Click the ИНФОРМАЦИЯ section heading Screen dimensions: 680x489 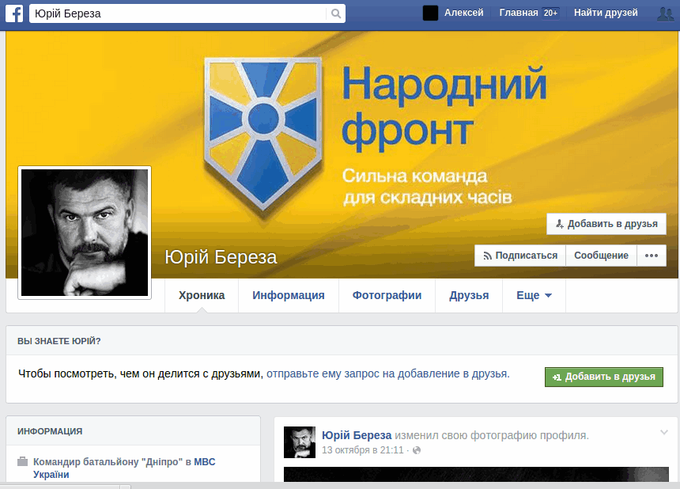click(50, 431)
